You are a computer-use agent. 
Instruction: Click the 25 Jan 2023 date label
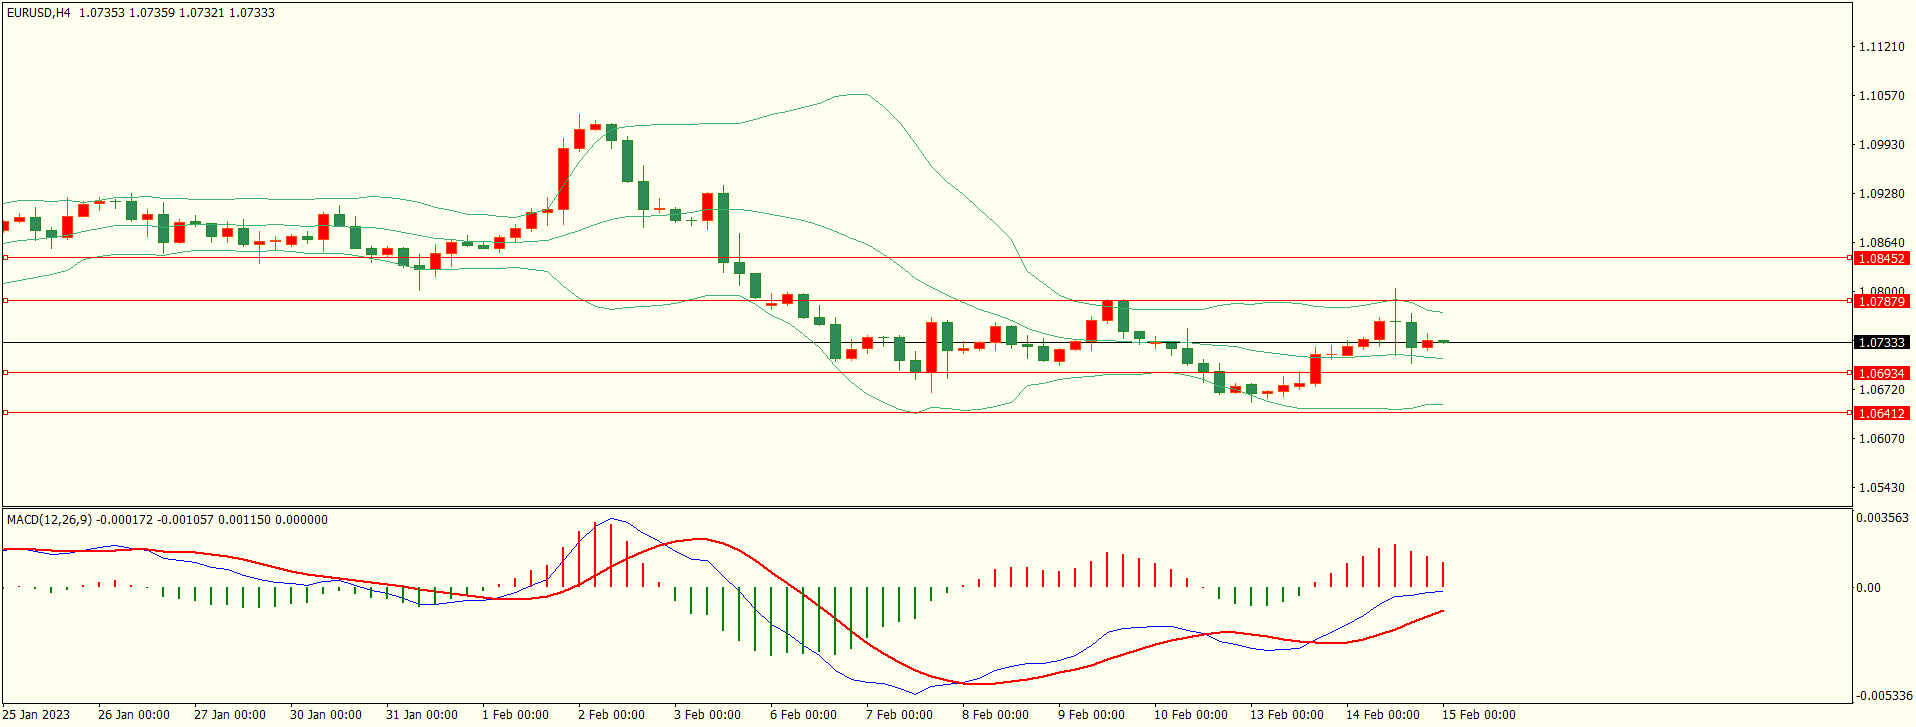click(37, 715)
